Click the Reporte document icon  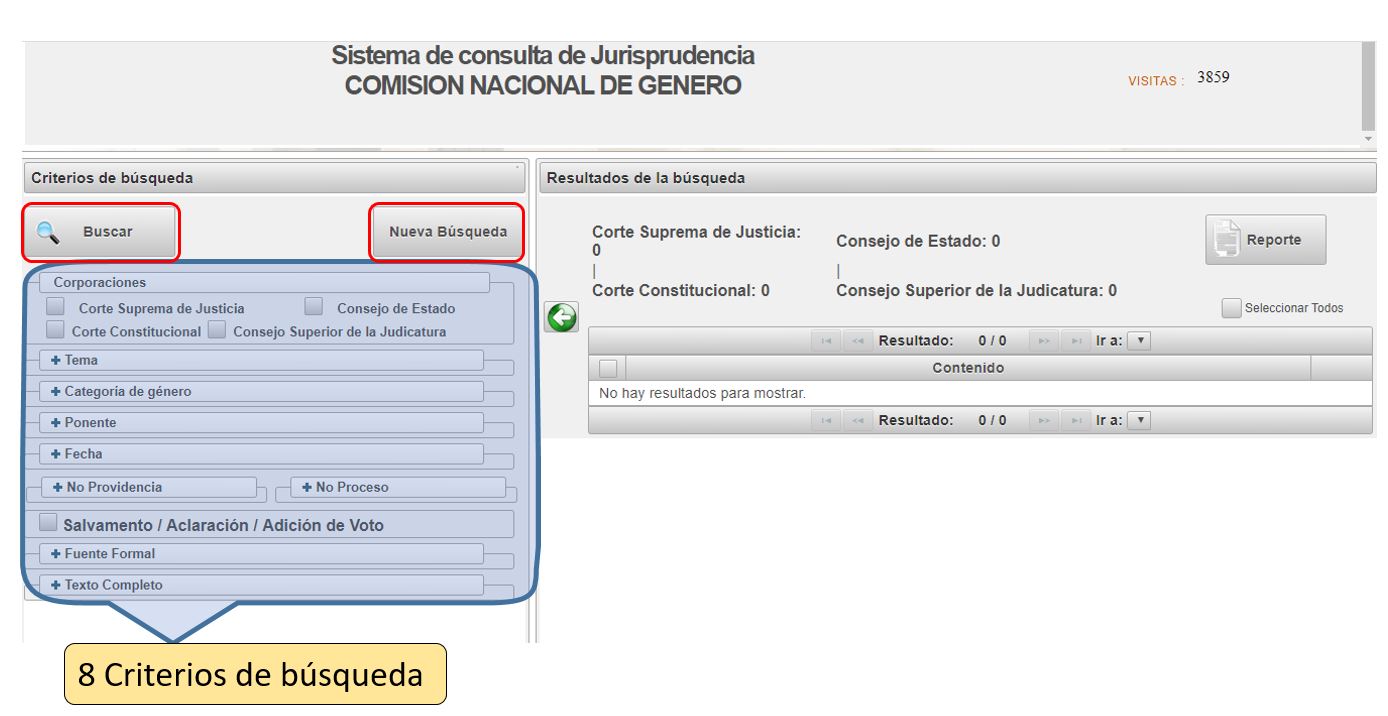click(1227, 240)
